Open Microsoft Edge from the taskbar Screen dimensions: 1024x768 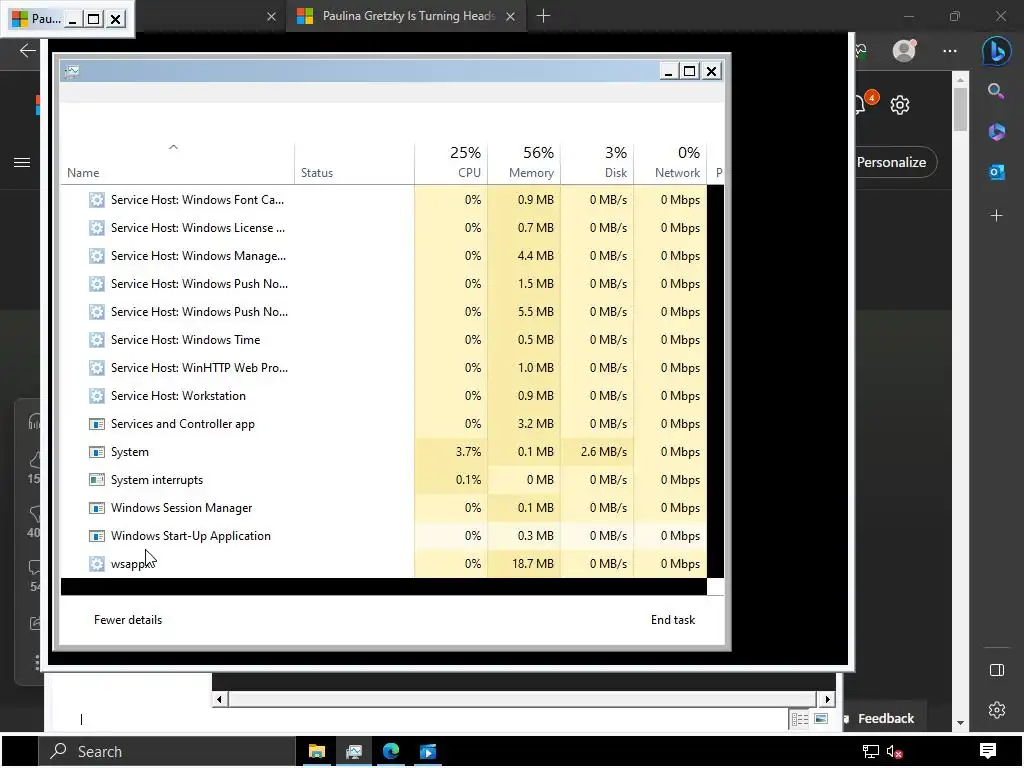click(x=391, y=752)
